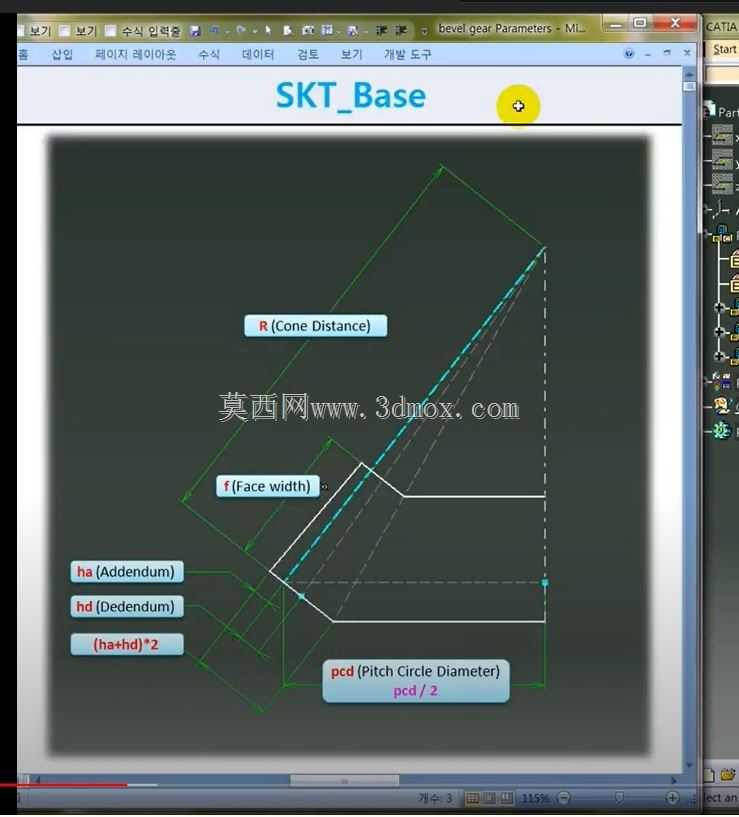Select the third plane icon in the CATIA tree

pyautogui.click(x=723, y=184)
